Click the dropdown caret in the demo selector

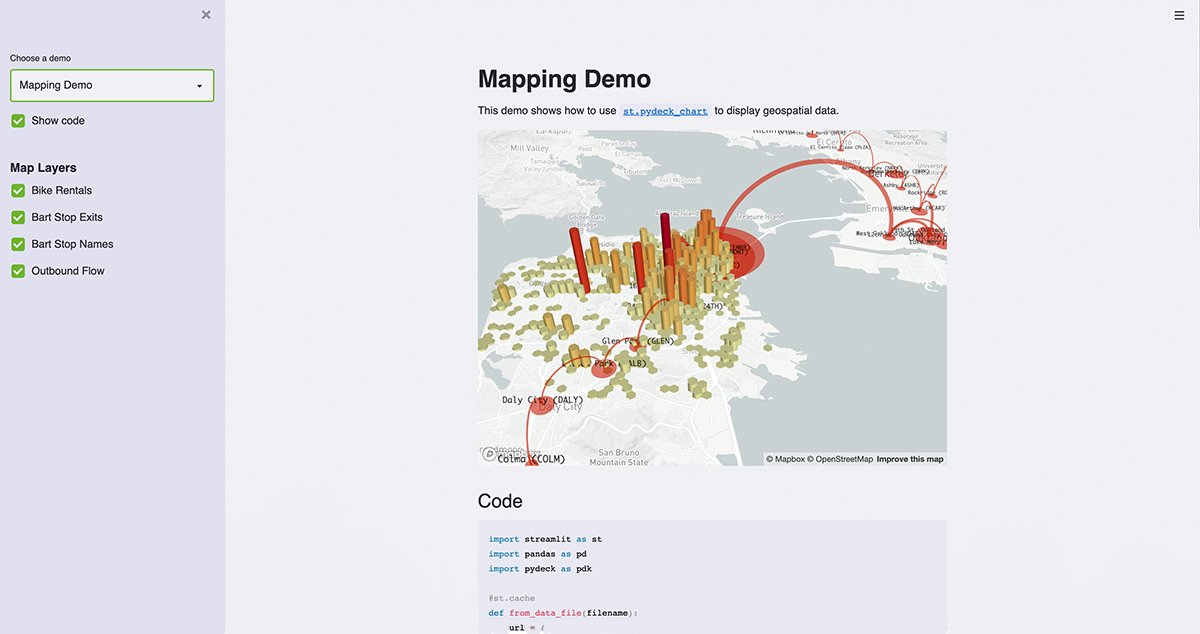pos(199,86)
